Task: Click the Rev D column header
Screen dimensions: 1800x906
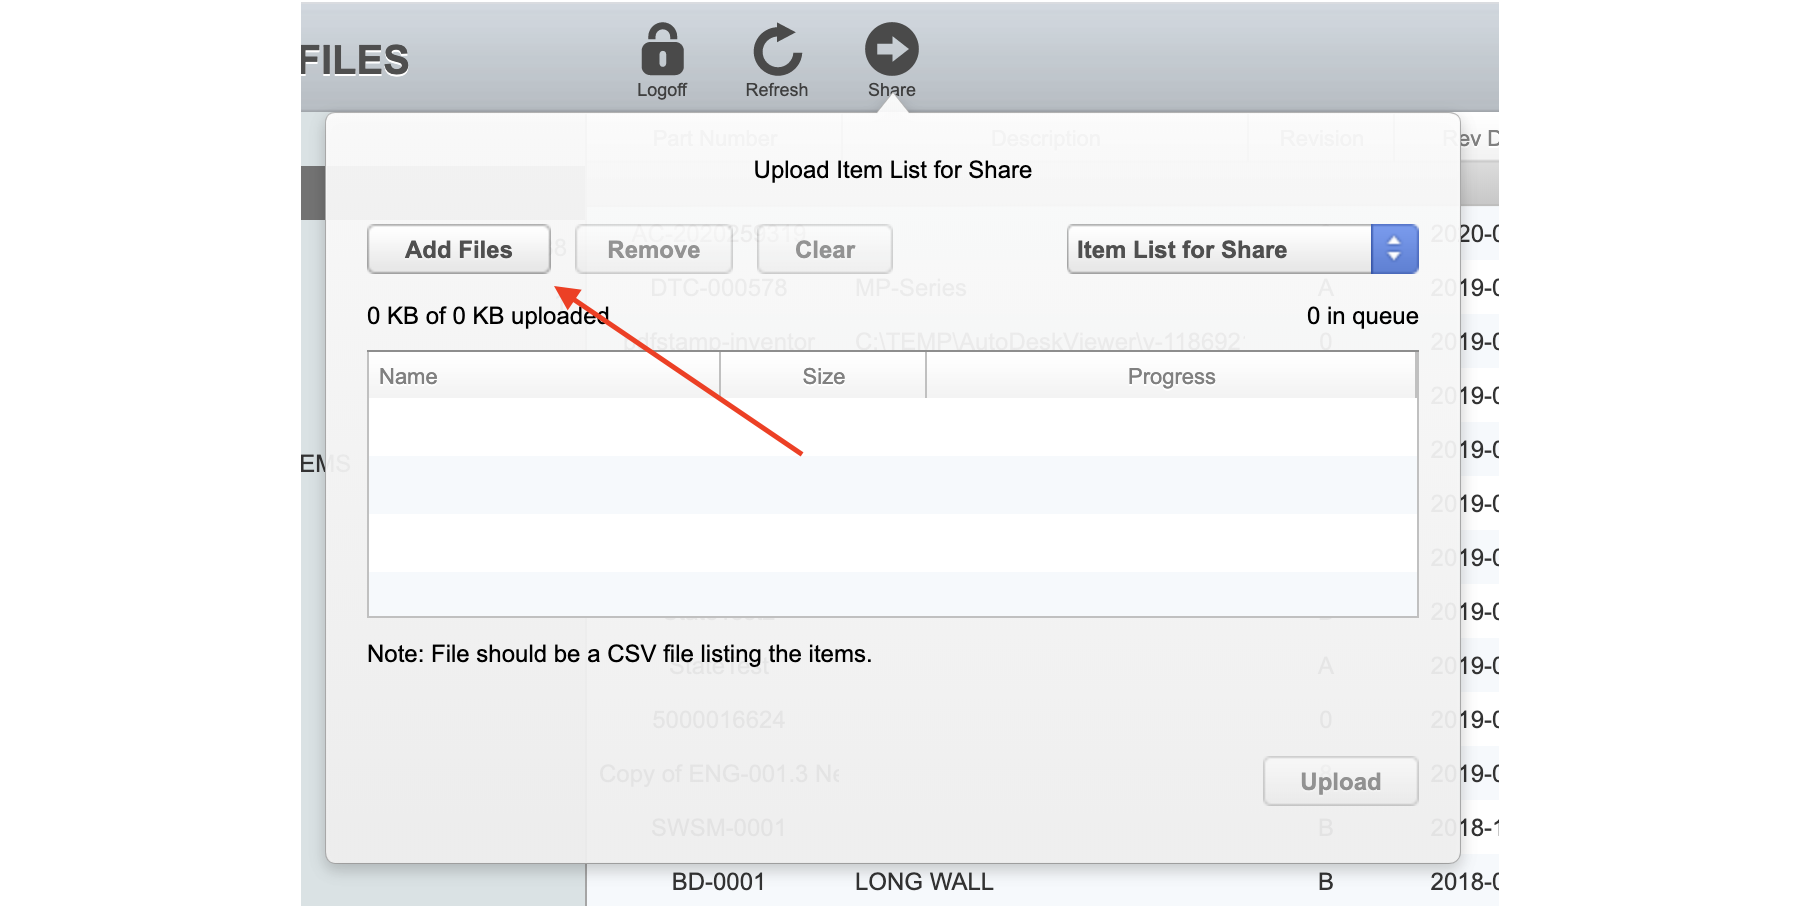Action: click(x=1470, y=138)
